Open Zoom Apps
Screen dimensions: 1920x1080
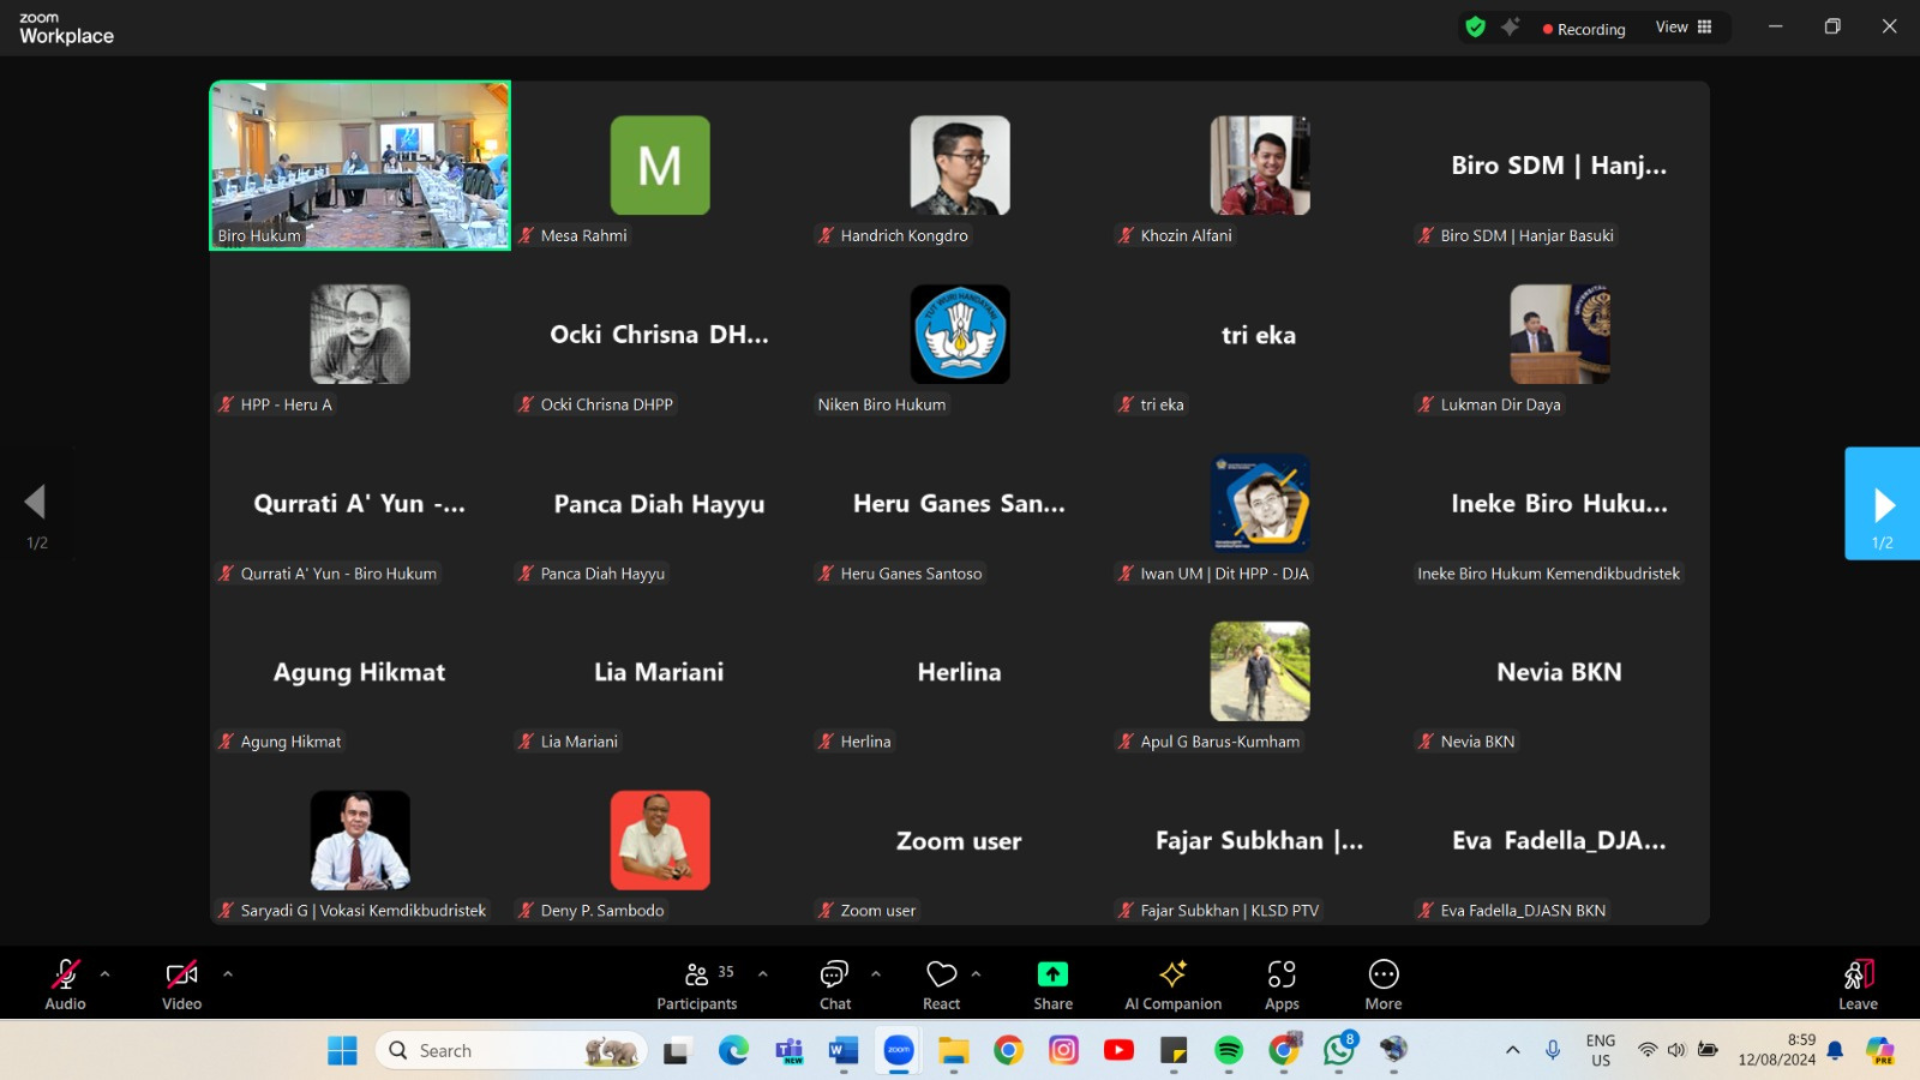tap(1282, 984)
